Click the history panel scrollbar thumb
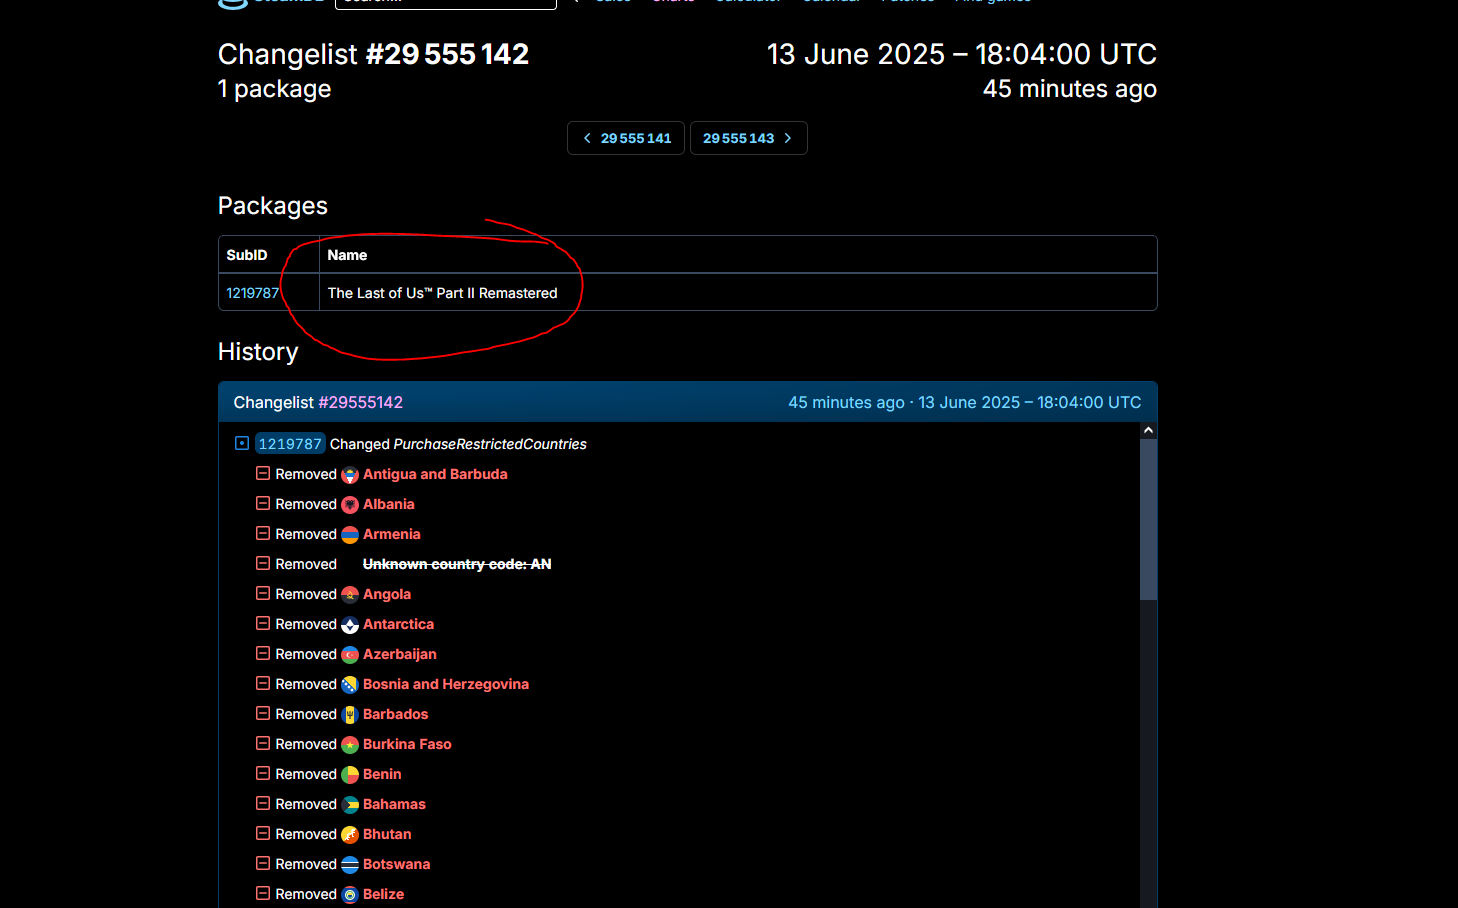 coord(1148,519)
